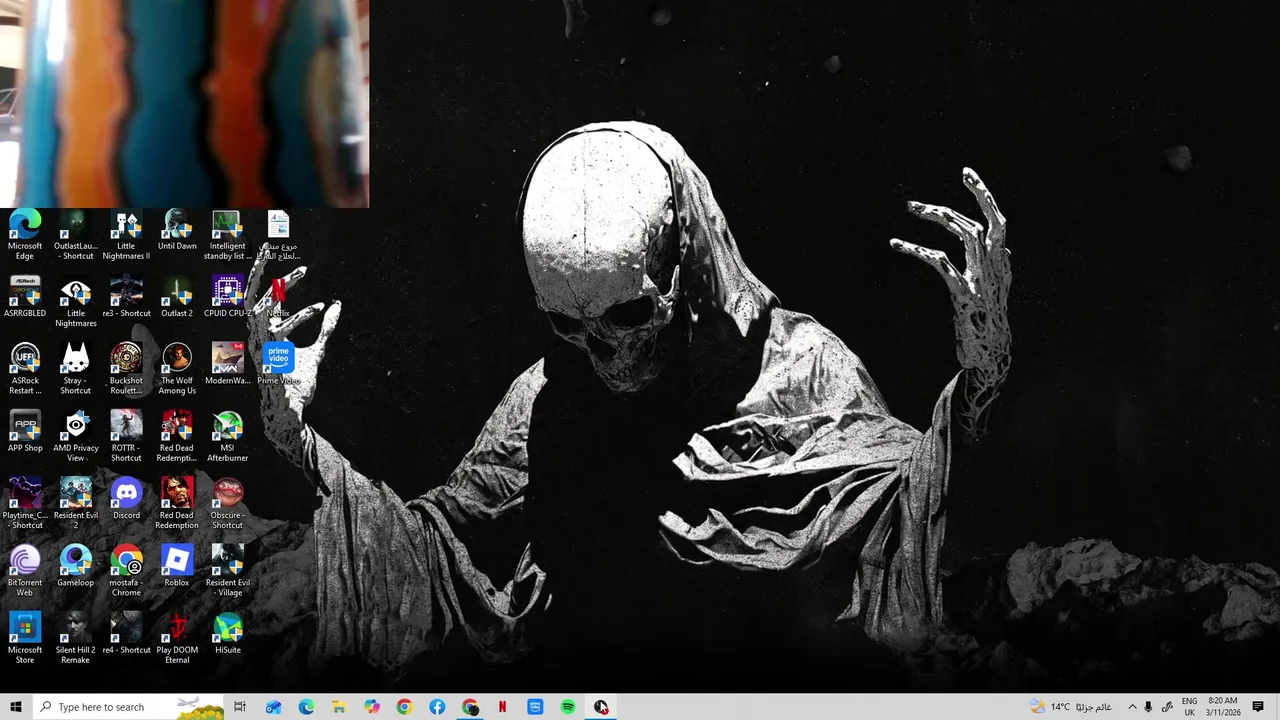Switch the ENG UK input language
The height and width of the screenshot is (720, 1280).
click(x=1189, y=707)
